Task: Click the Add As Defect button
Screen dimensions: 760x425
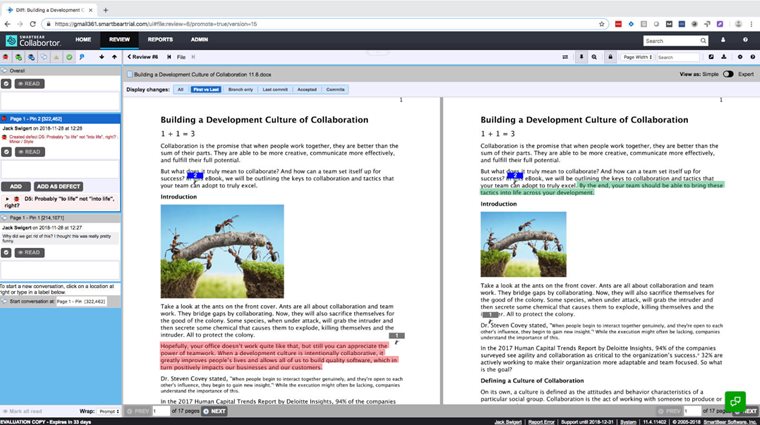Action: click(58, 187)
